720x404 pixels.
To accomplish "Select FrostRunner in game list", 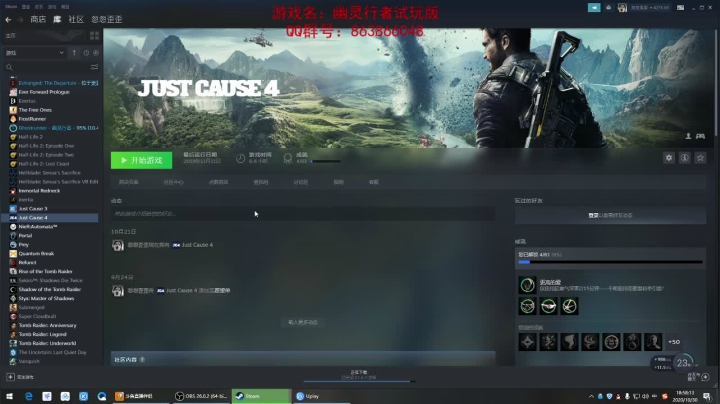I will click(32, 119).
